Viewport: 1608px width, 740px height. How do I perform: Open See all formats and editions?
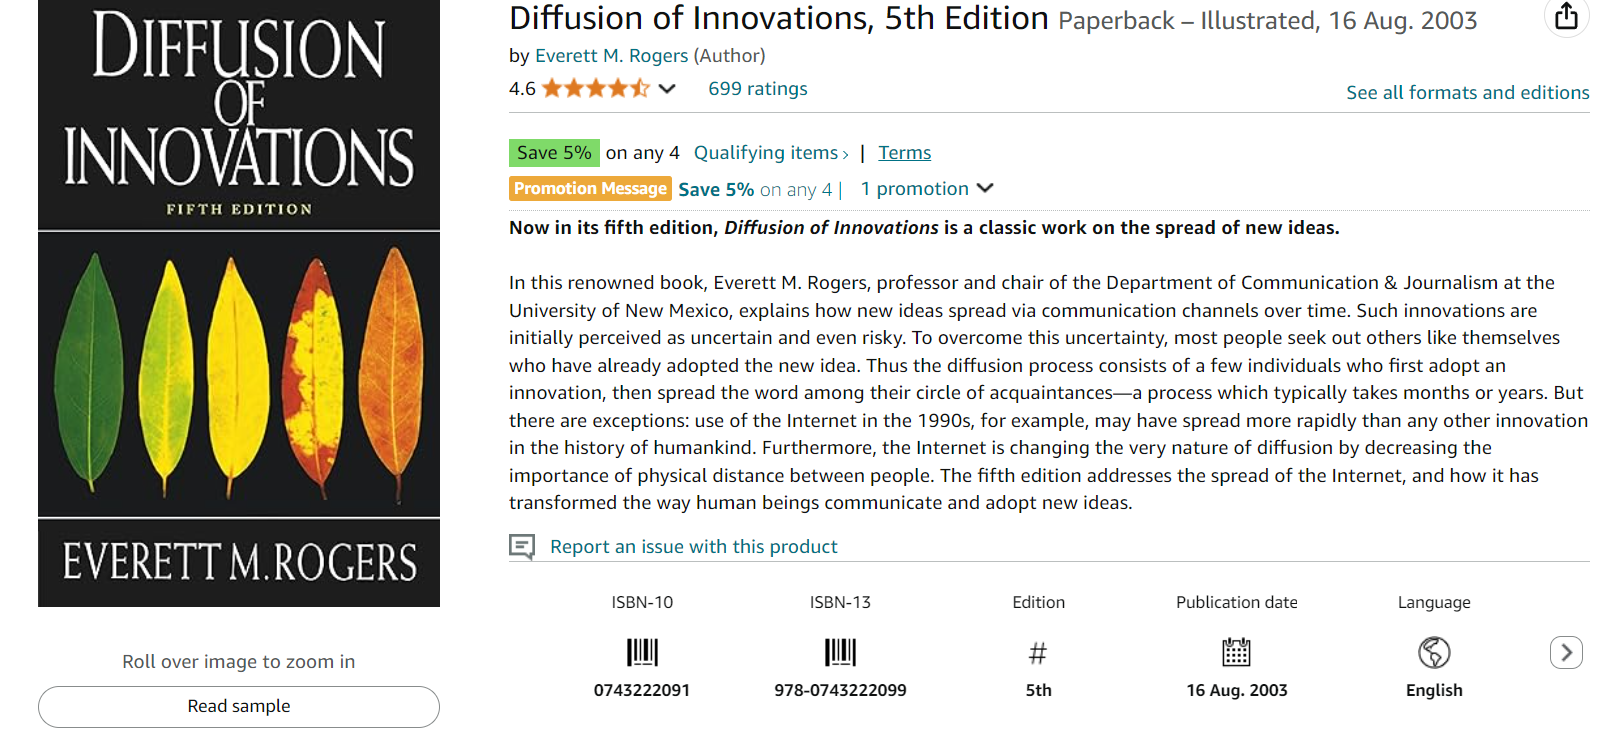(1467, 93)
